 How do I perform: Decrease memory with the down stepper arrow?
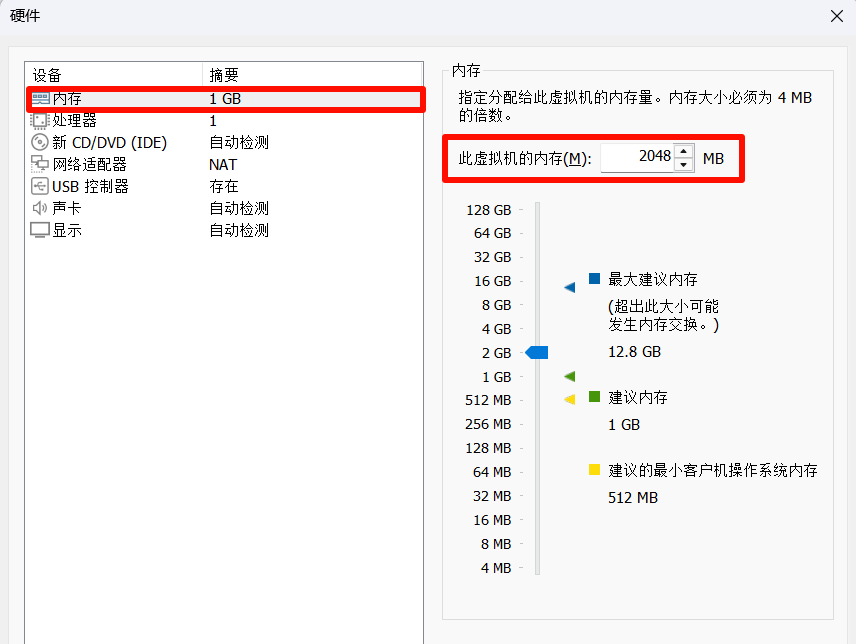pyautogui.click(x=683, y=165)
